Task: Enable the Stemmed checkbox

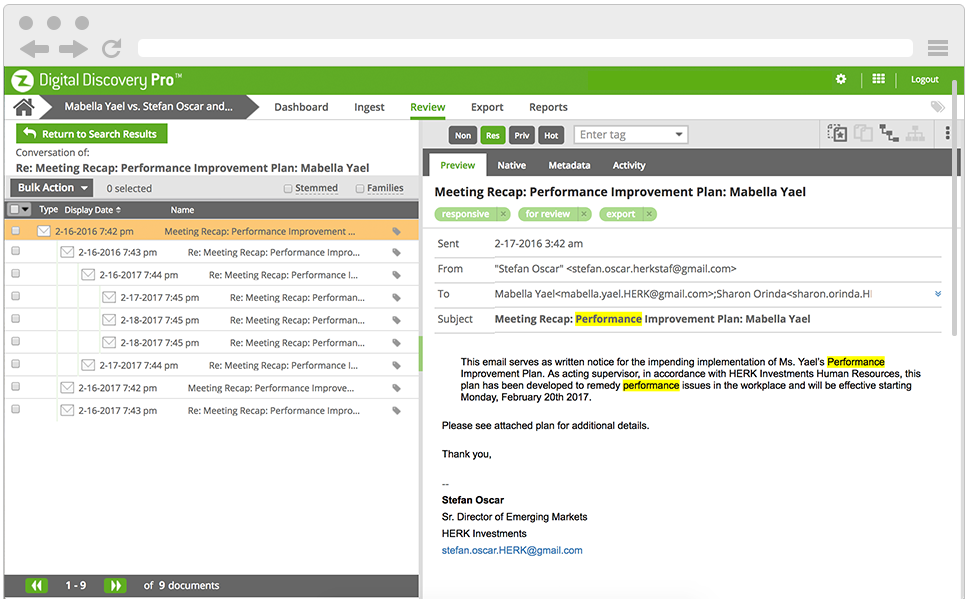Action: tap(287, 189)
